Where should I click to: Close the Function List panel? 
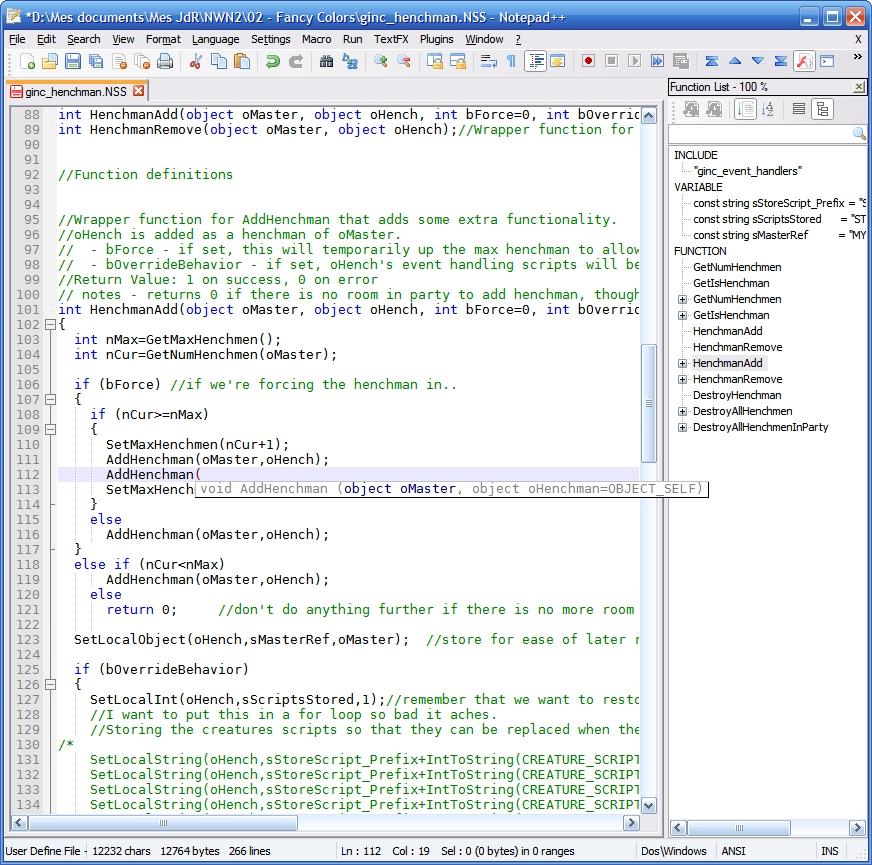[859, 87]
